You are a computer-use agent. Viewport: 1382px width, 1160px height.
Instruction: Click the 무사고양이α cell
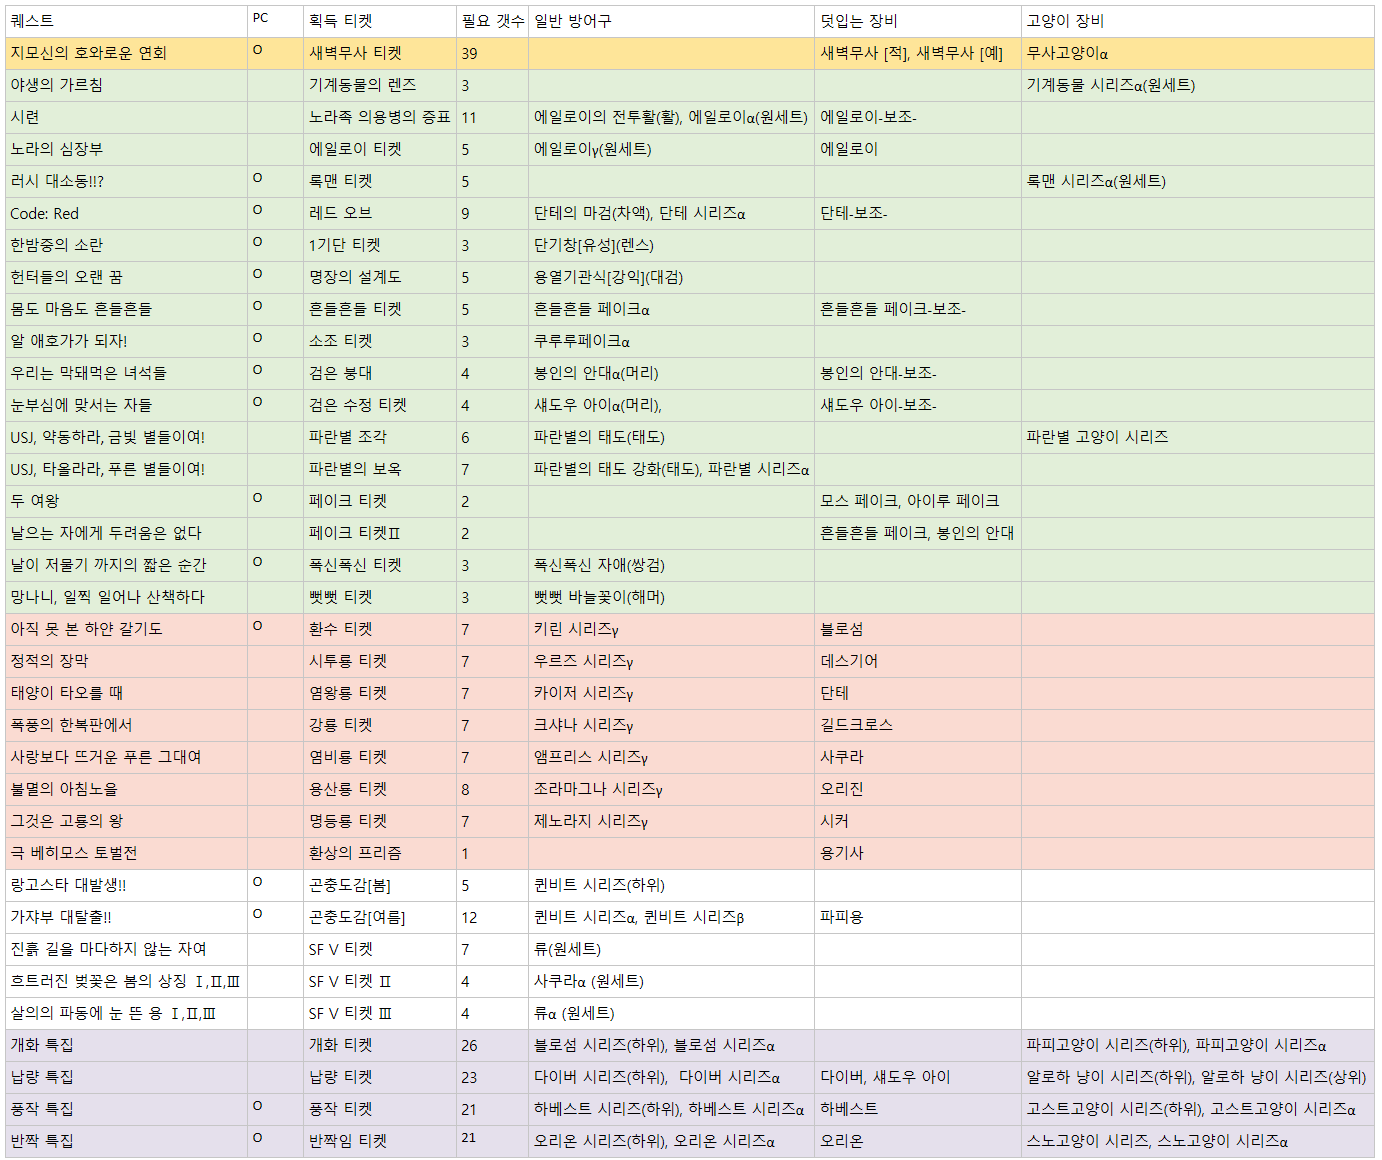click(1067, 53)
